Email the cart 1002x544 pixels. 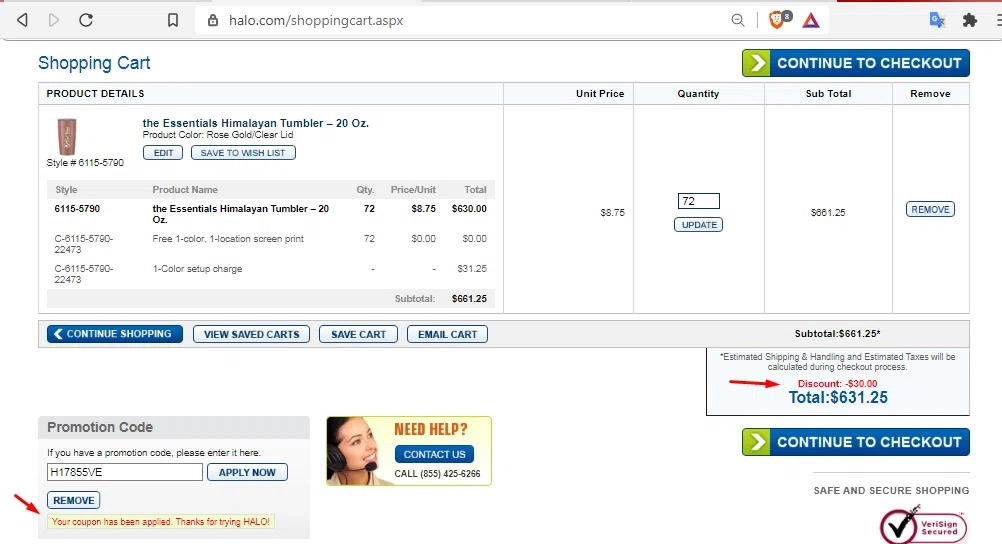pos(447,334)
